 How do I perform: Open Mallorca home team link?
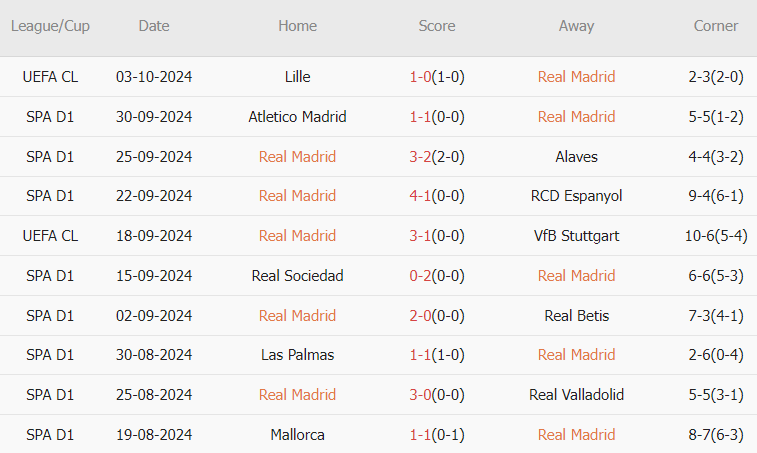tap(297, 435)
